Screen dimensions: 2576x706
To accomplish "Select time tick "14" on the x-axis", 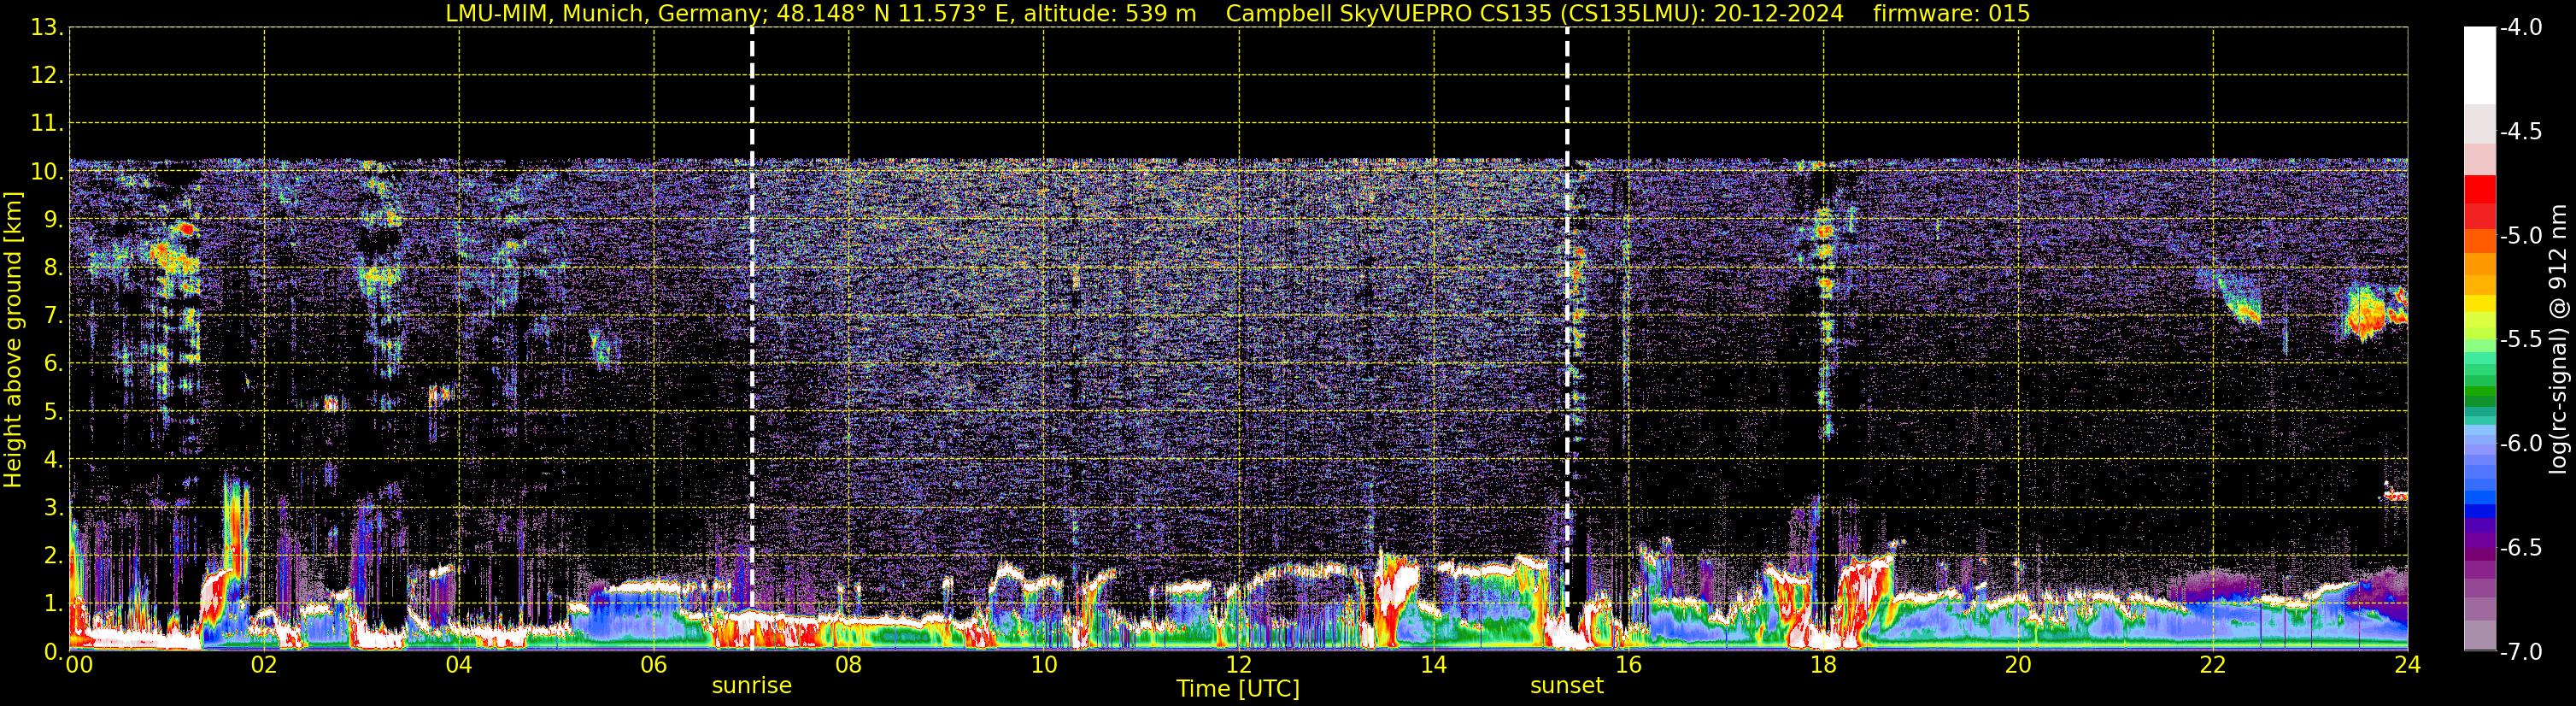I will [x=1434, y=665].
